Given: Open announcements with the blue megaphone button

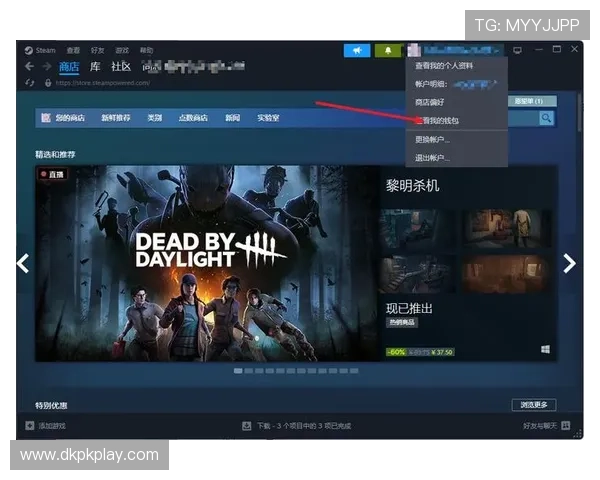Looking at the screenshot, I should click(357, 50).
